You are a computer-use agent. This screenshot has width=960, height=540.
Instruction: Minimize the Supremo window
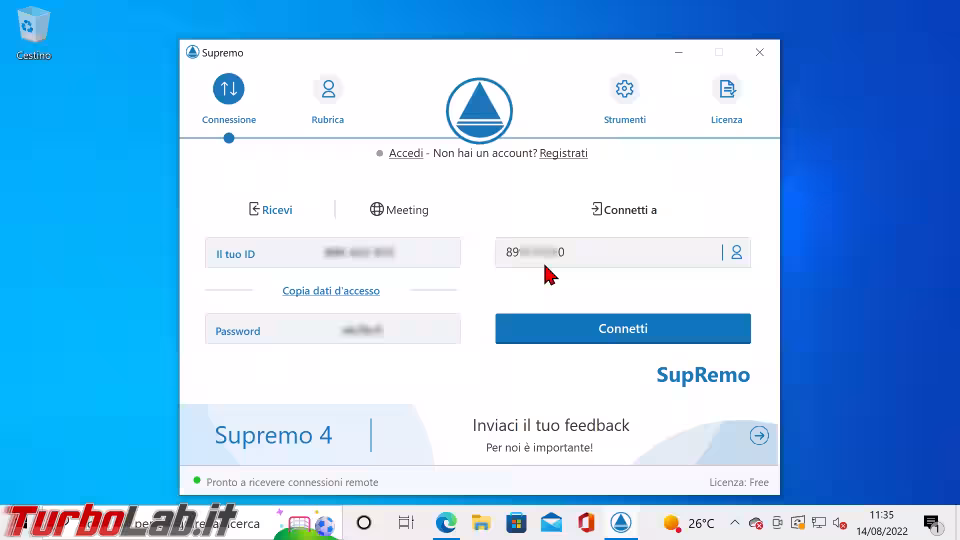(x=678, y=52)
